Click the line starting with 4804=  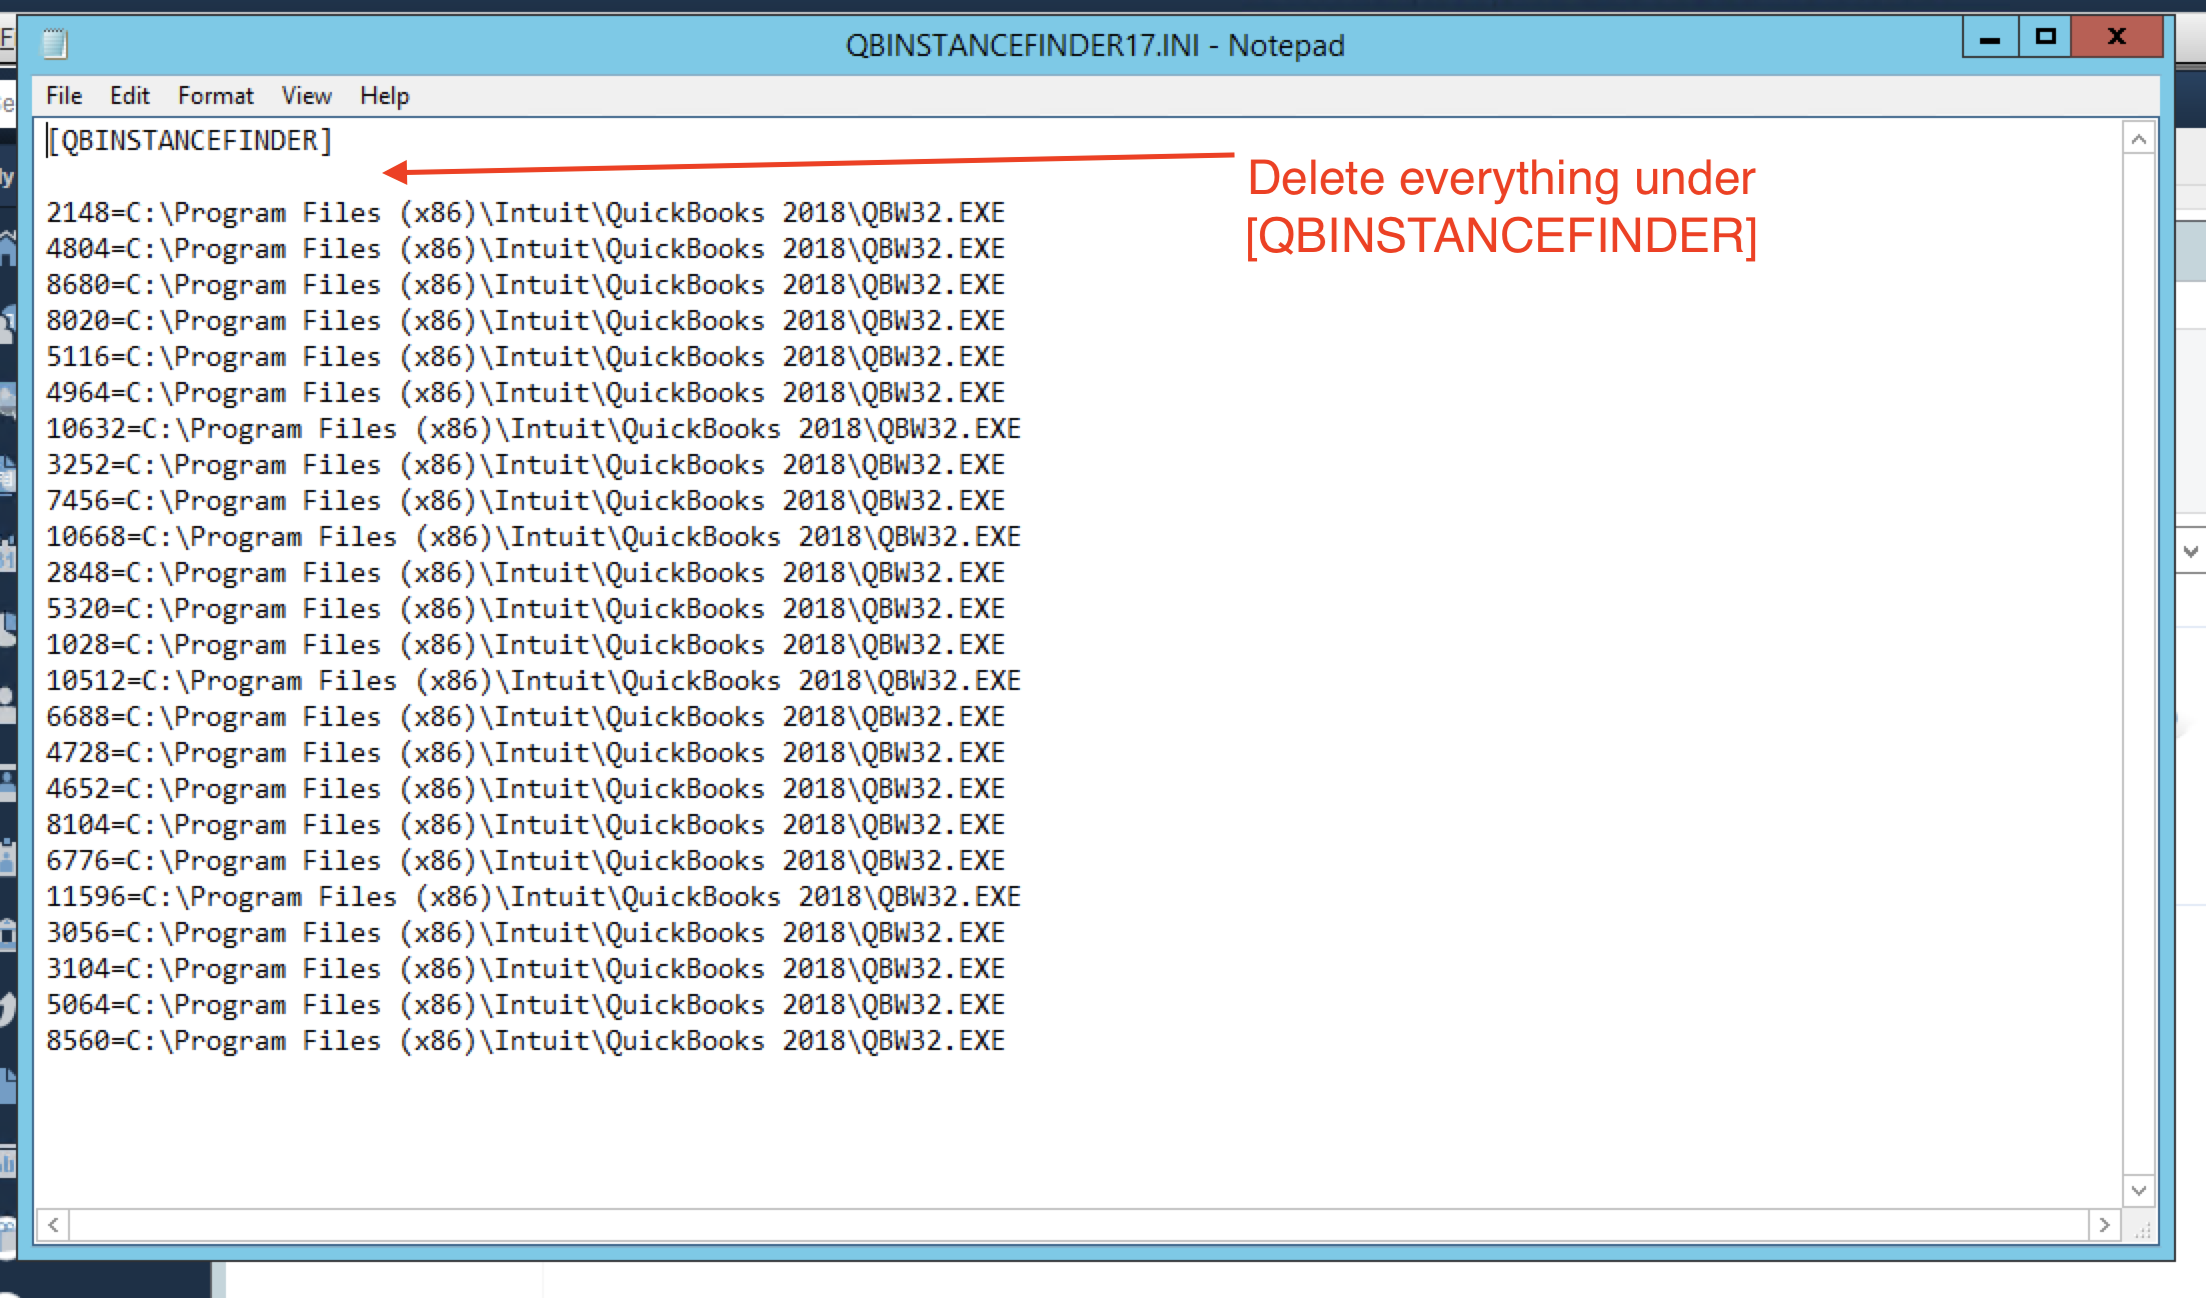526,249
